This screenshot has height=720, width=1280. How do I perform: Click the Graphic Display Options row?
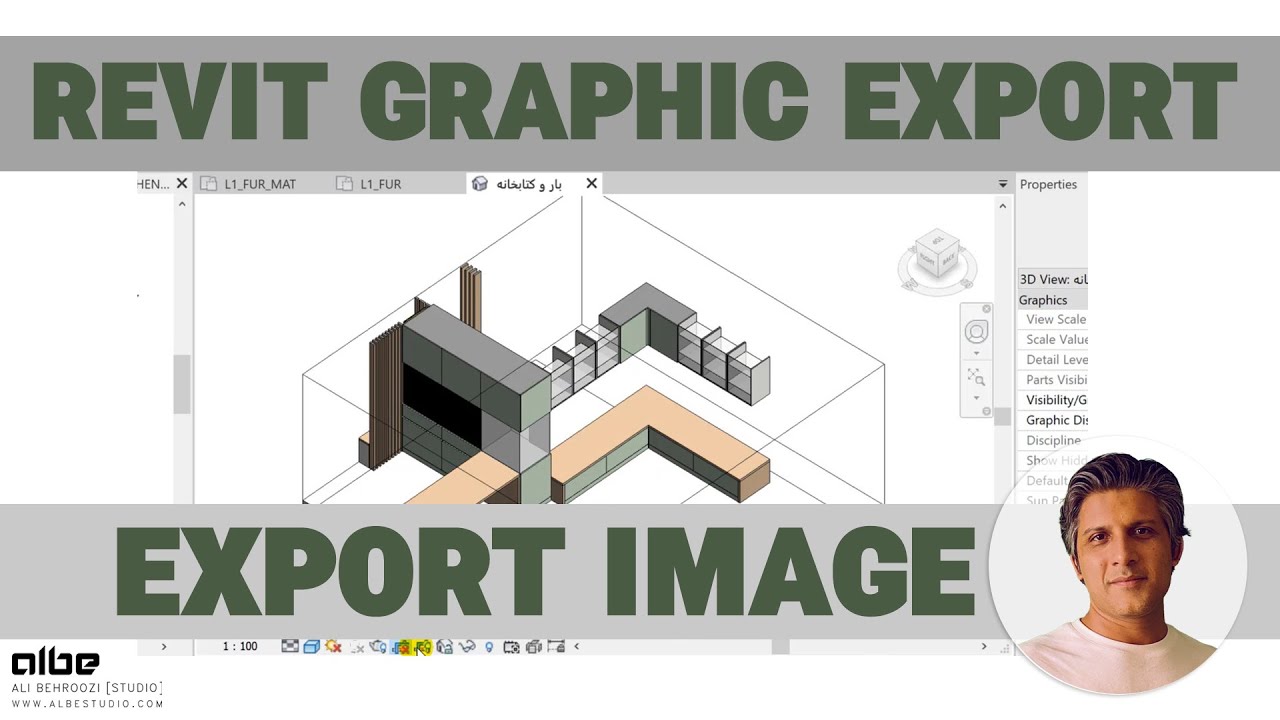(x=1052, y=420)
